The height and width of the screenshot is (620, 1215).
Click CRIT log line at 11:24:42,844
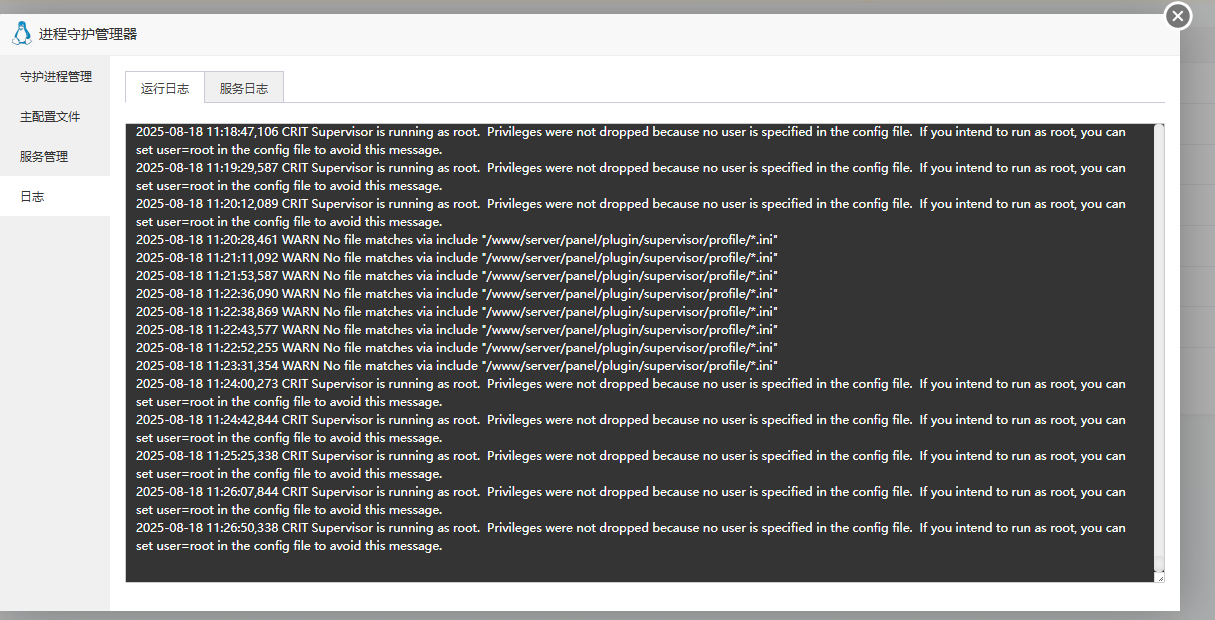coord(631,429)
